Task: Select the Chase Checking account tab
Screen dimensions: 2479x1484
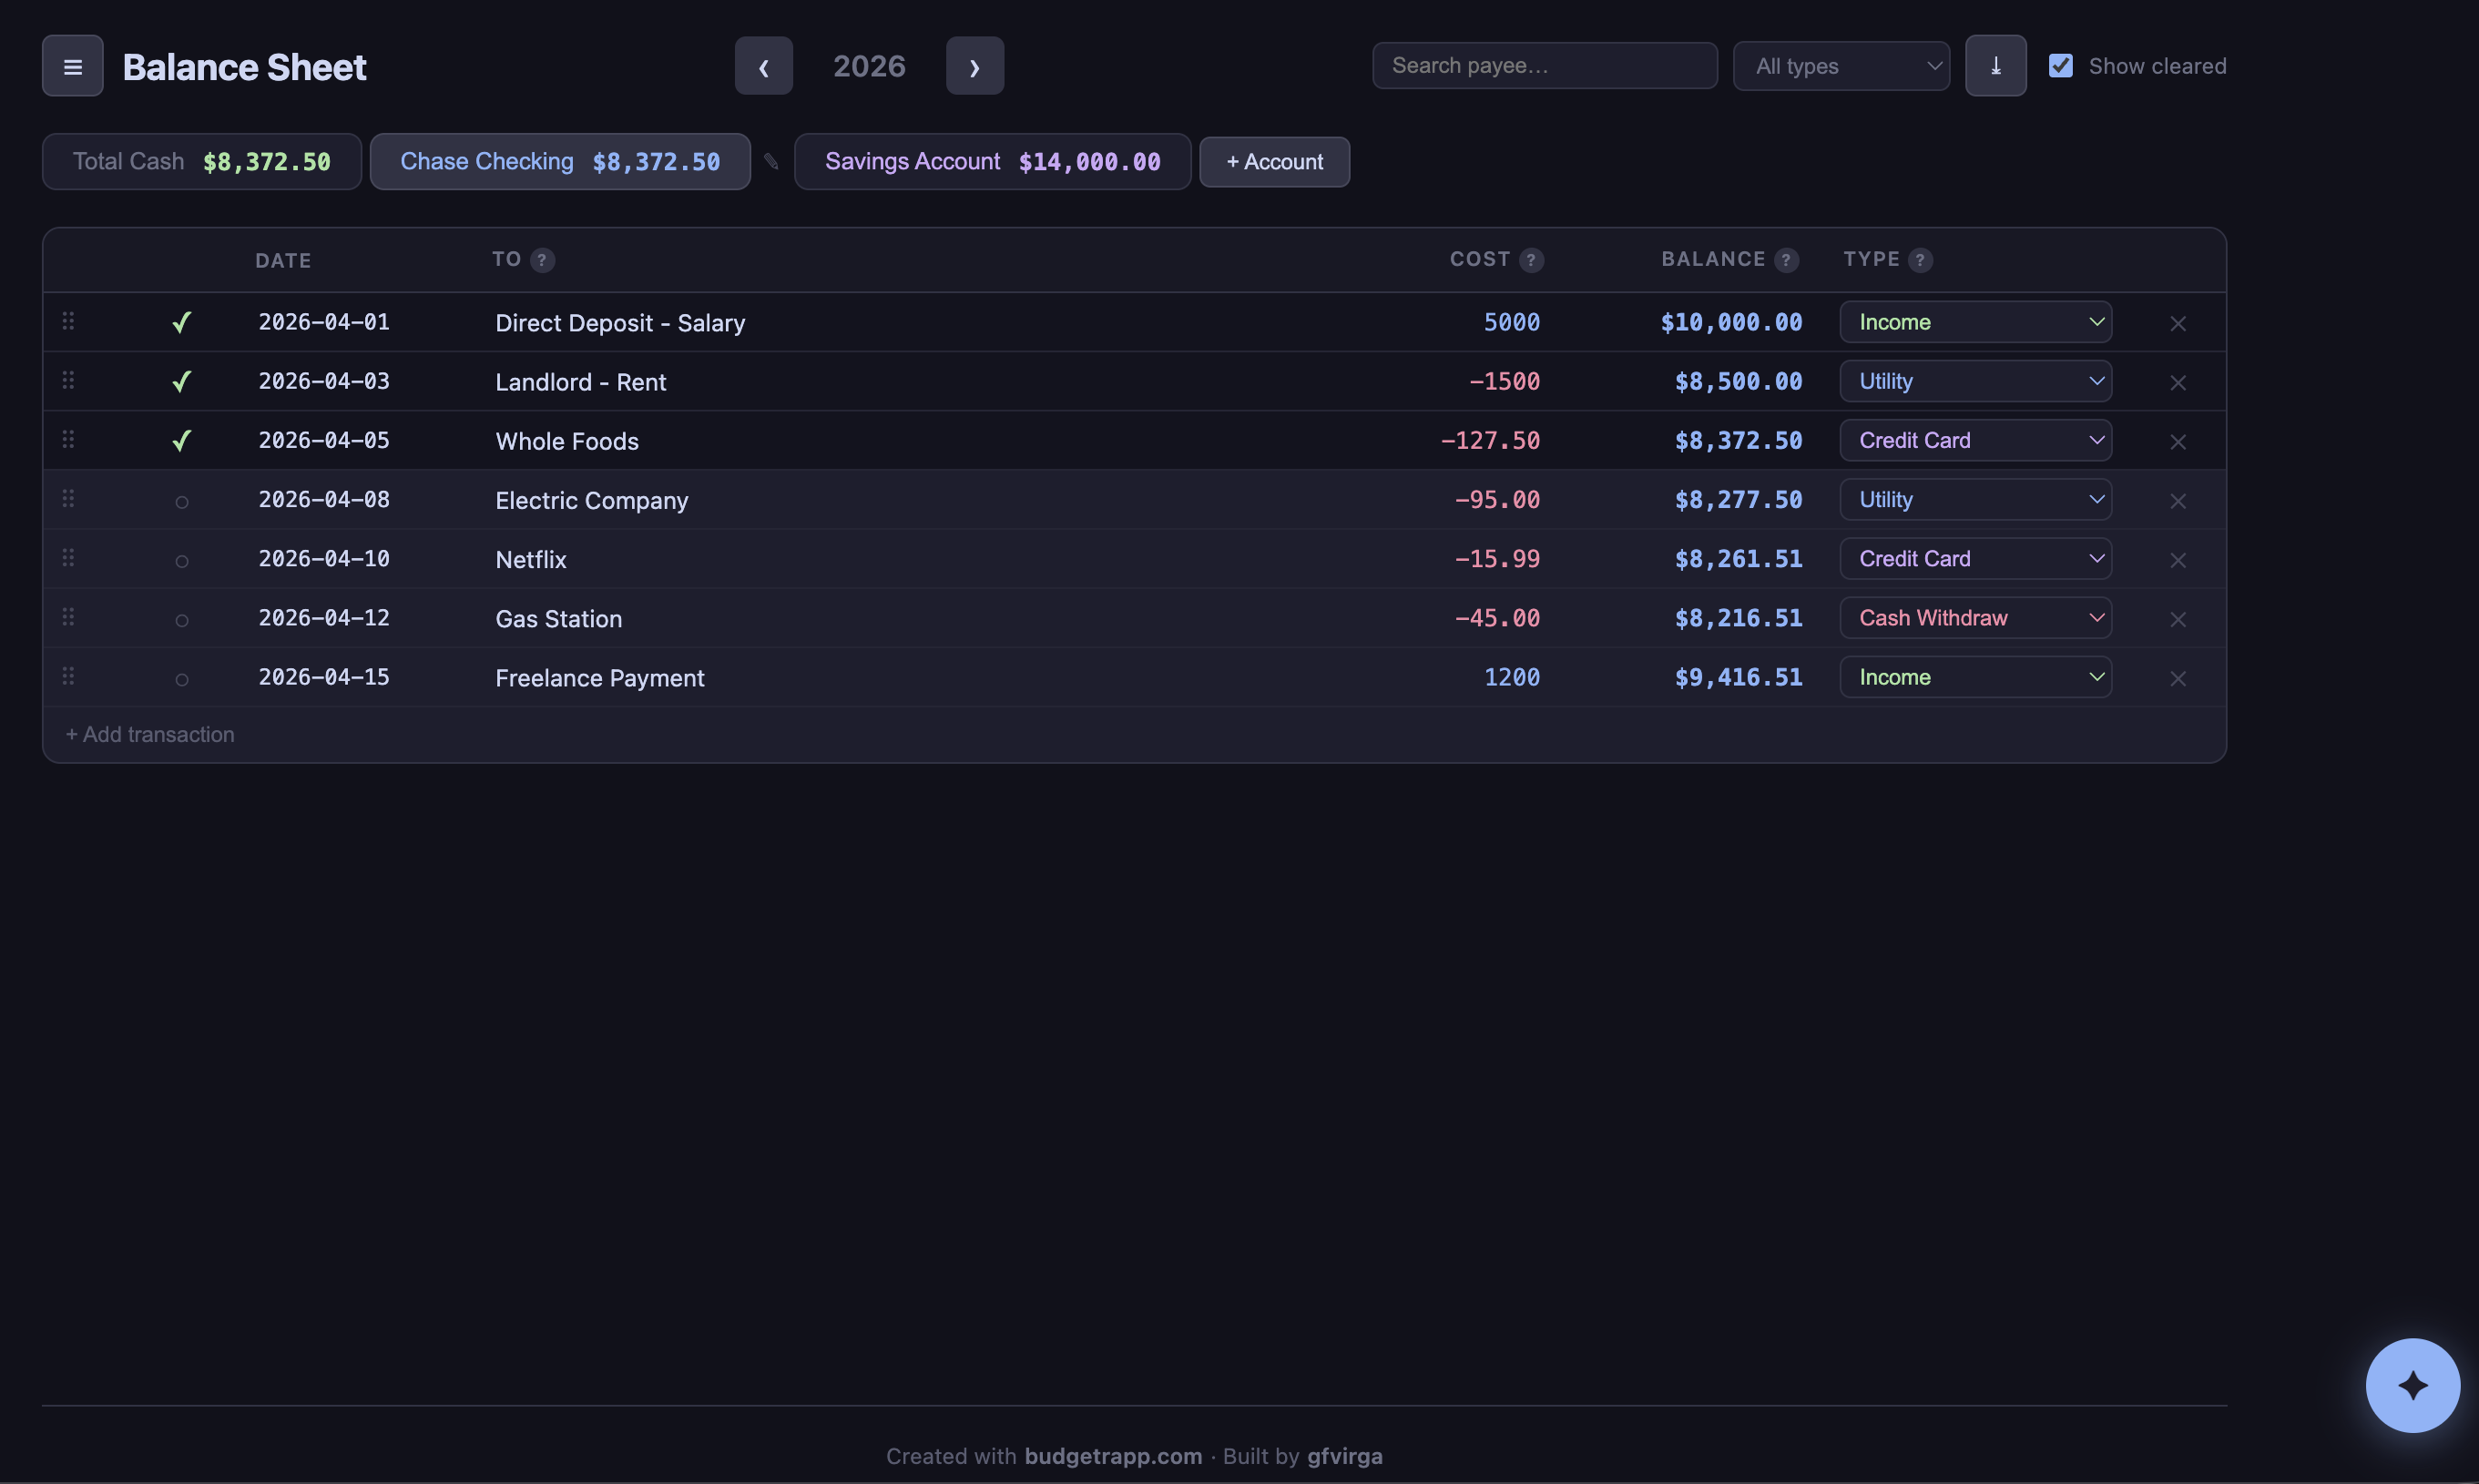Action: point(559,161)
